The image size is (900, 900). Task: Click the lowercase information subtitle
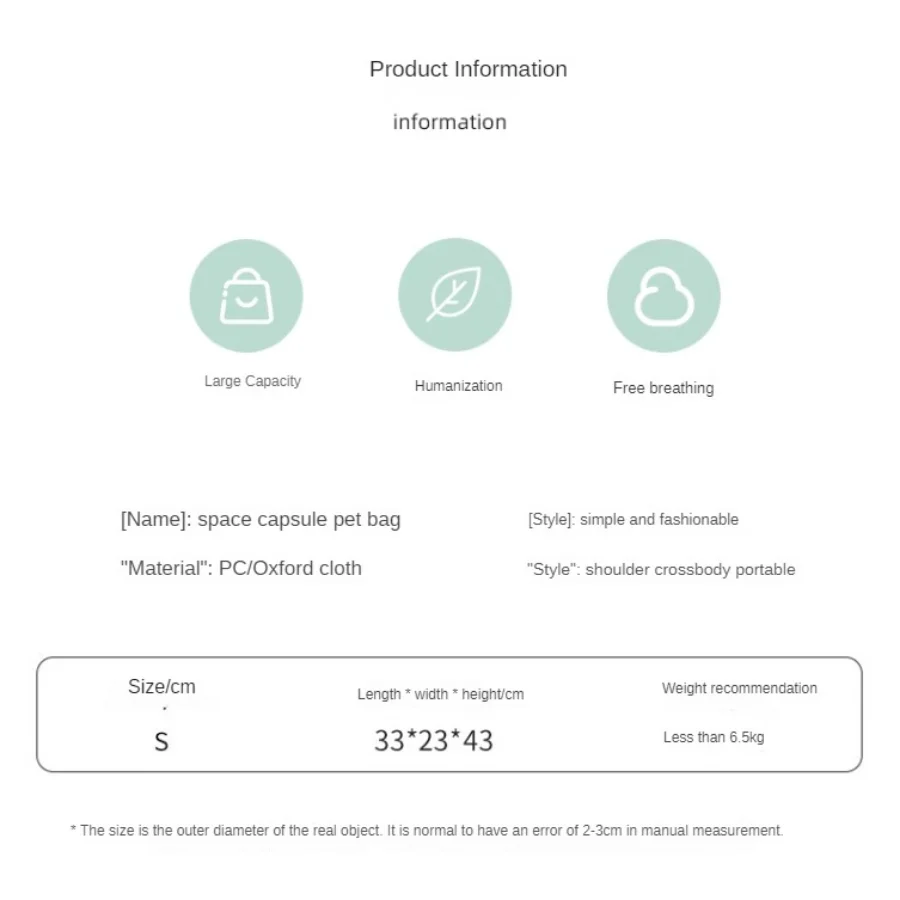[450, 122]
